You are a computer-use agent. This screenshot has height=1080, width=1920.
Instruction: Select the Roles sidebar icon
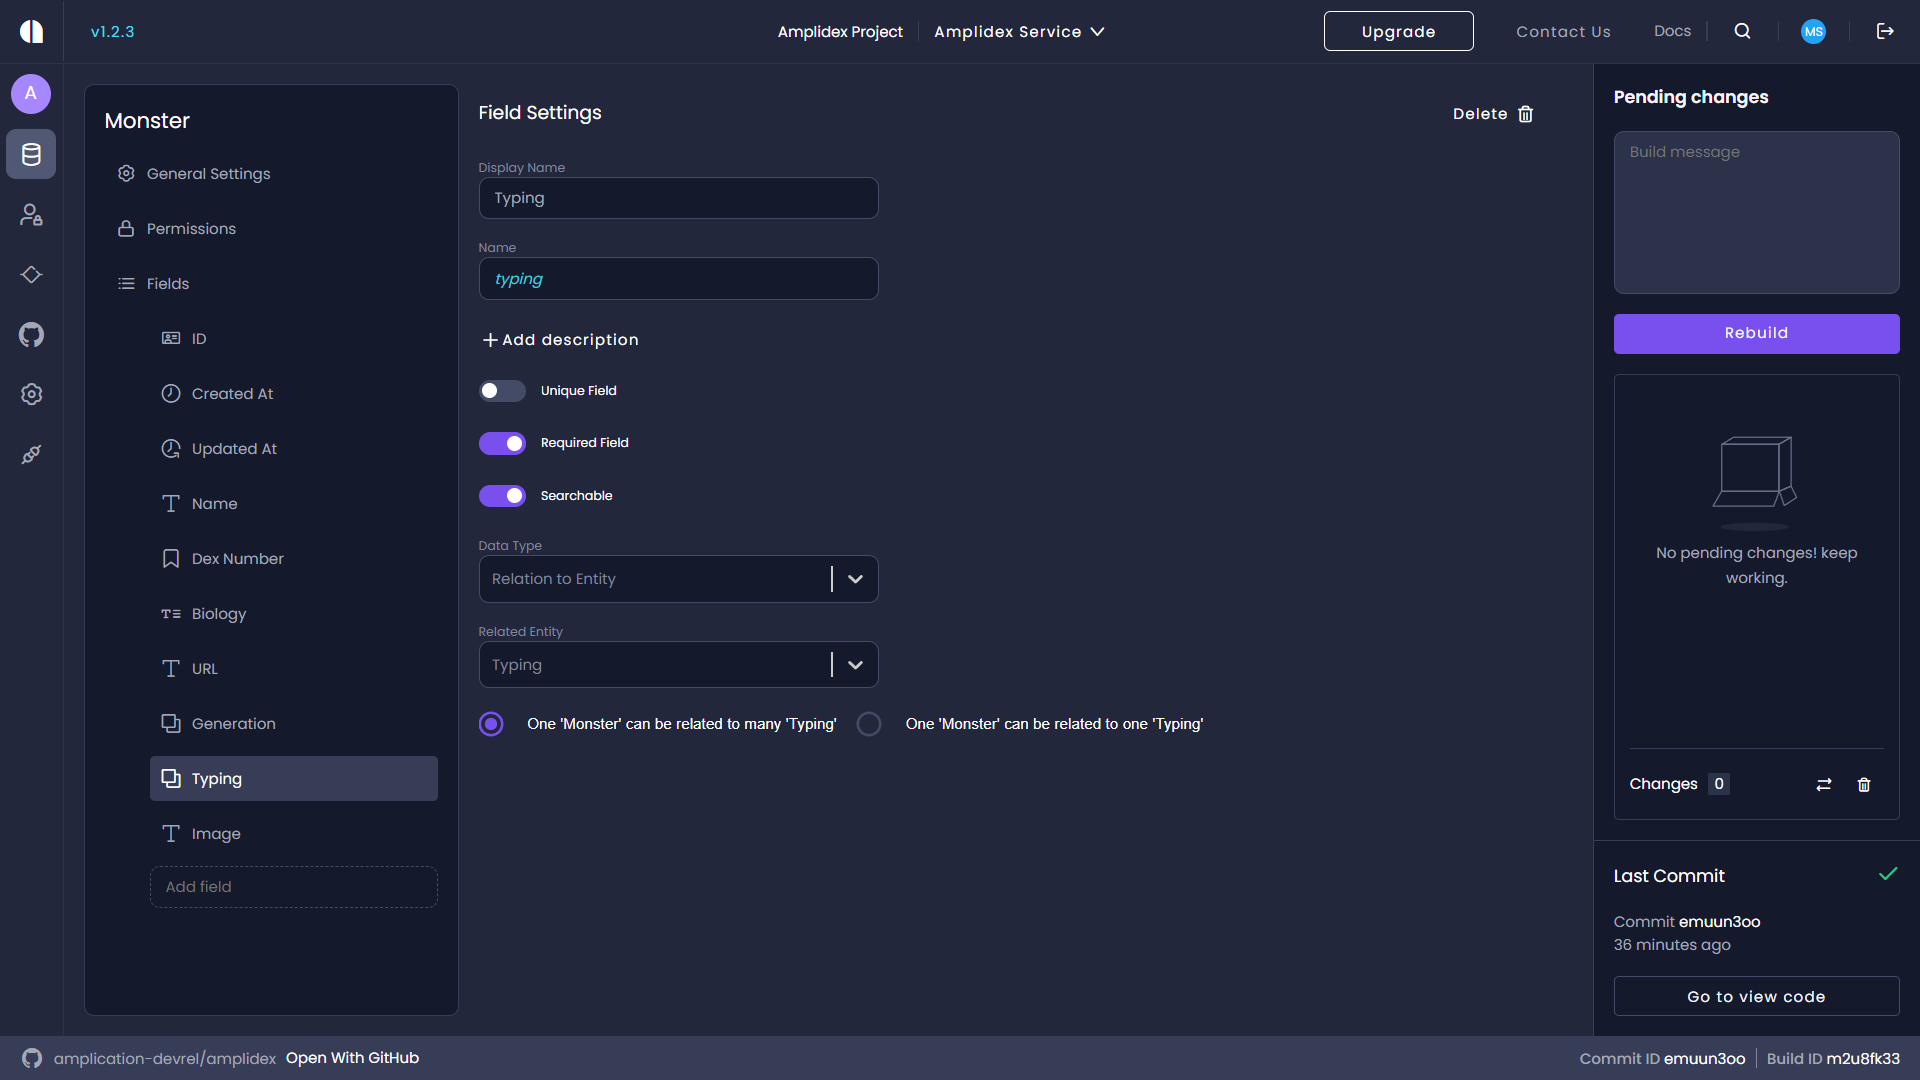pyautogui.click(x=30, y=214)
